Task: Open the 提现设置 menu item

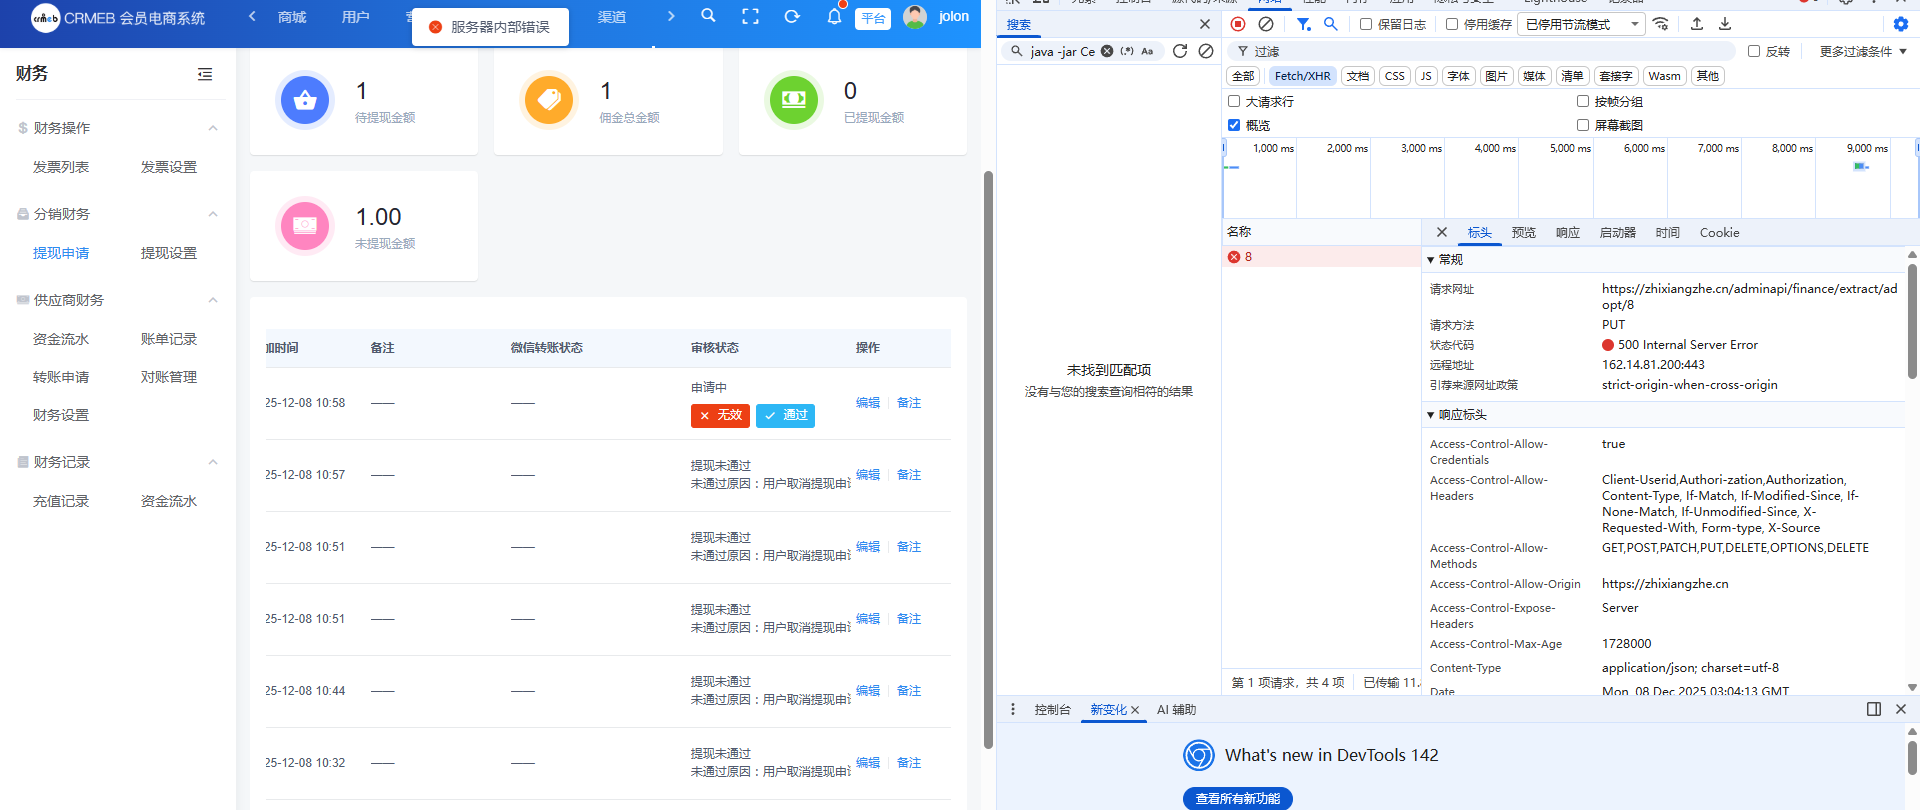Action: [169, 253]
